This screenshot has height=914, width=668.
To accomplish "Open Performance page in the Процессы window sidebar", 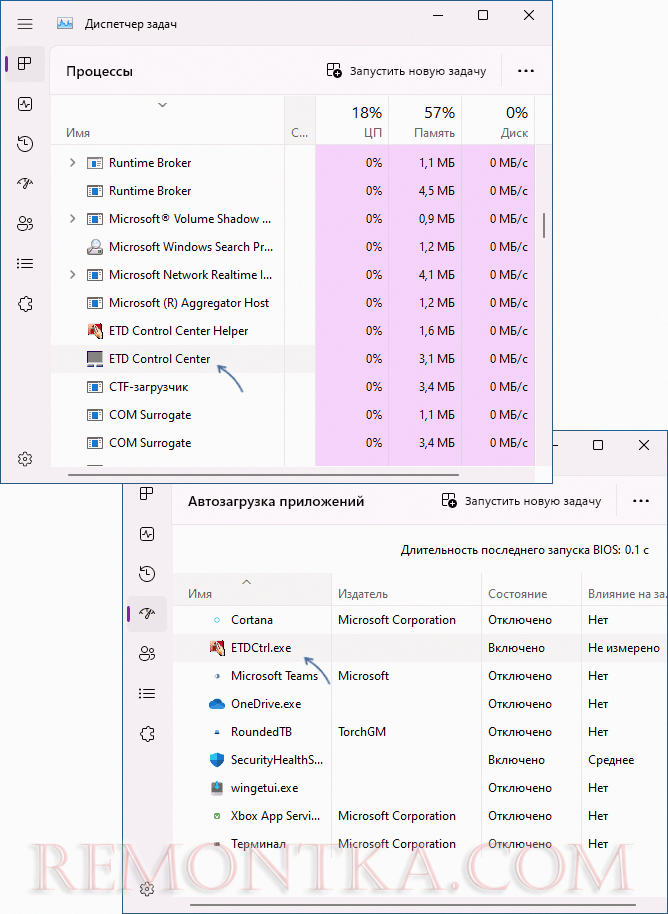I will coord(25,104).
